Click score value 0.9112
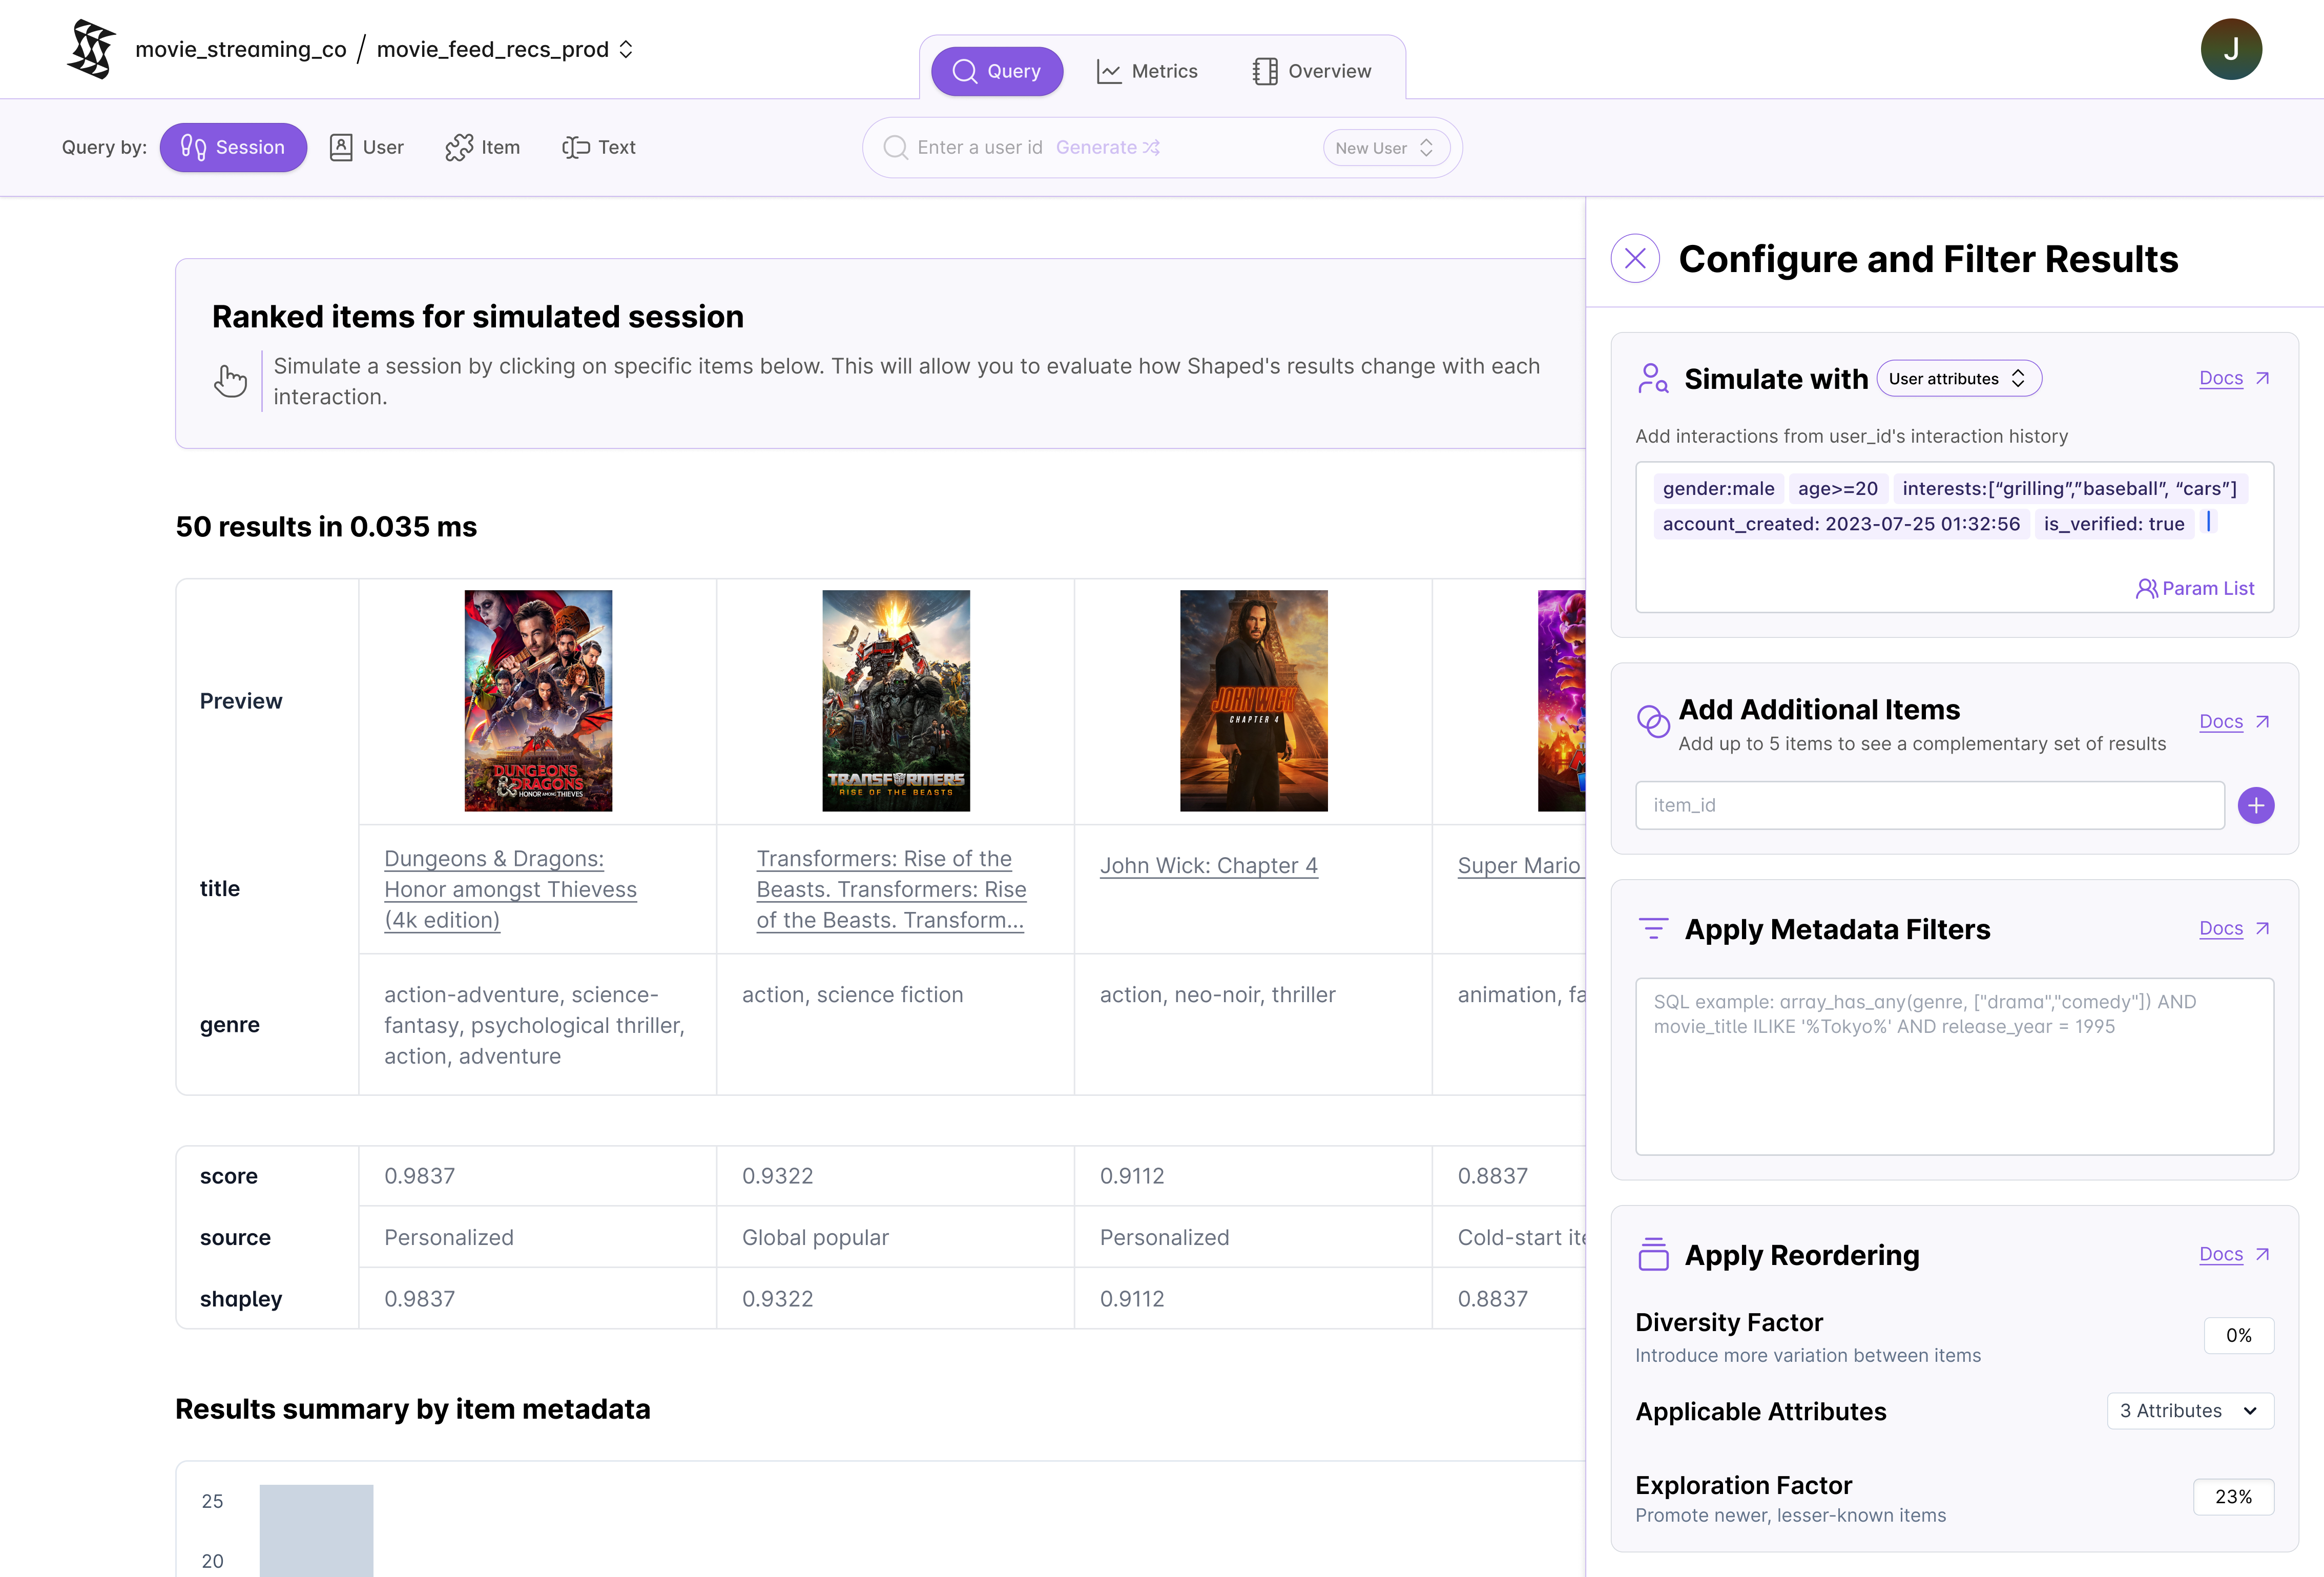Viewport: 2324px width, 1577px height. point(1132,1175)
